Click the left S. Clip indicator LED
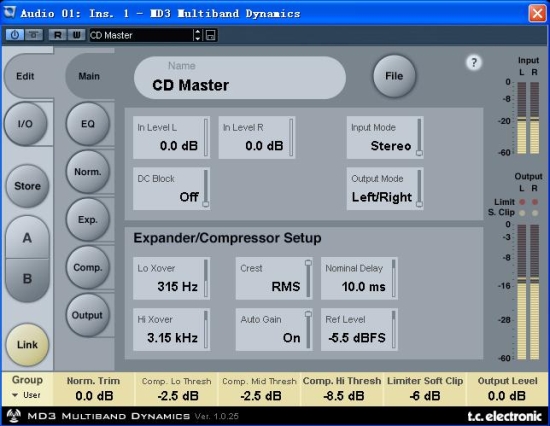 [x=522, y=213]
